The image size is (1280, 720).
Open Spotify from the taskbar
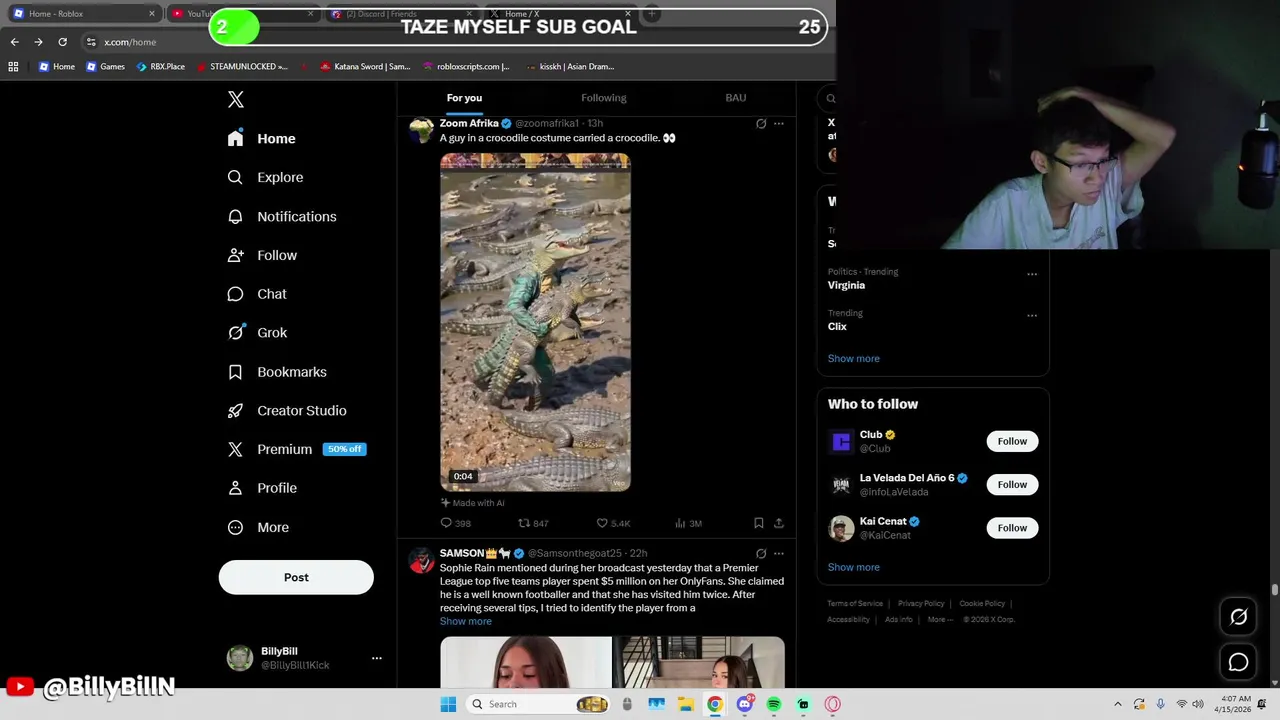coord(774,704)
